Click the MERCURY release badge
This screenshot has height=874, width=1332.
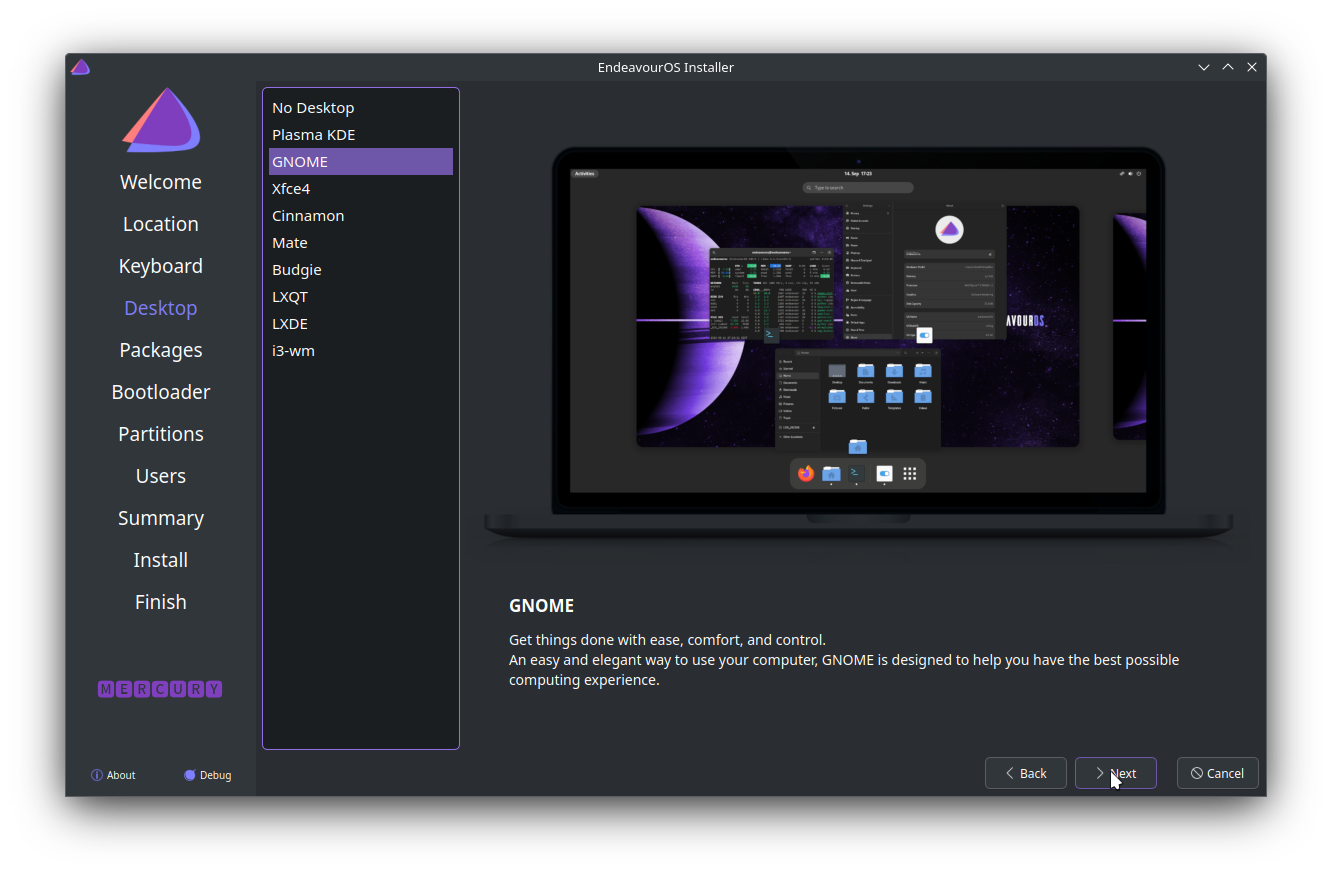(160, 689)
